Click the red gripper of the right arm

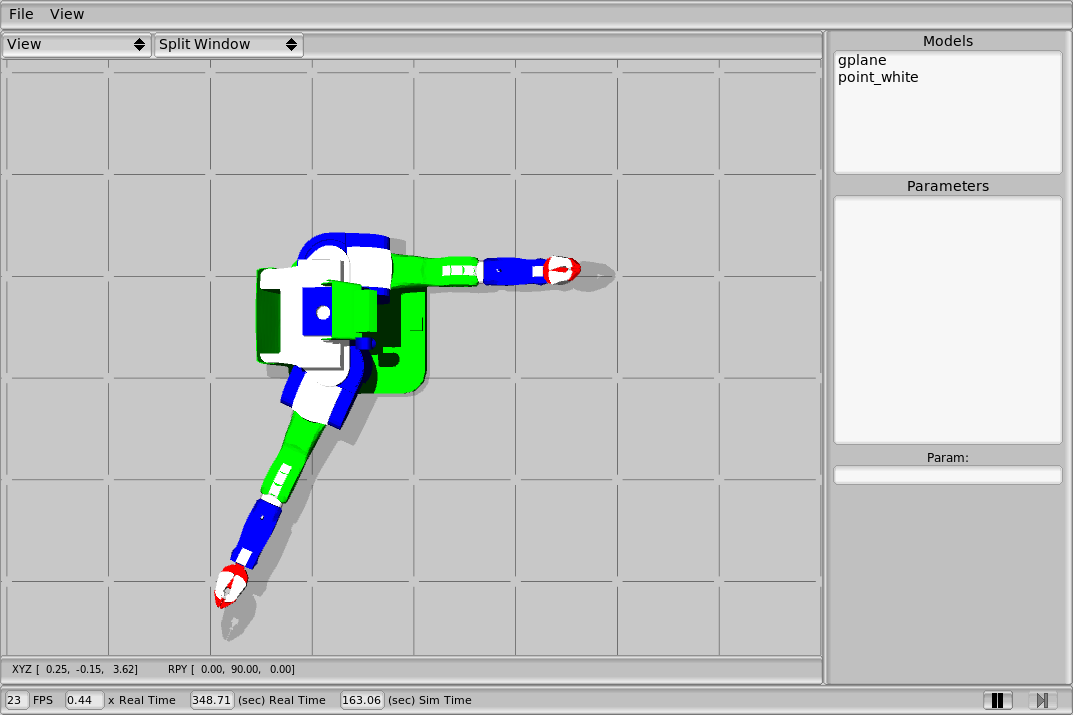[x=561, y=269]
